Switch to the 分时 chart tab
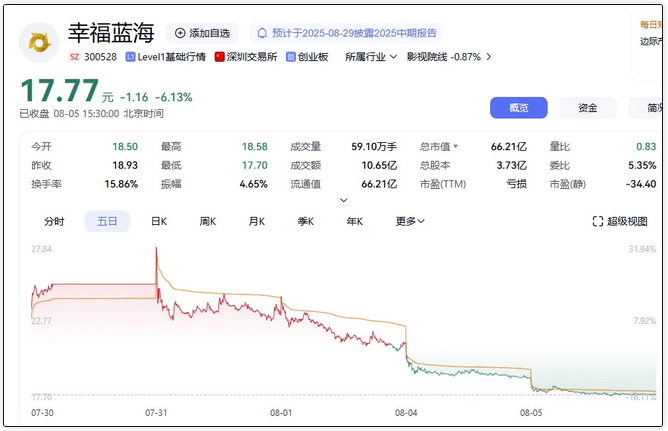Image resolution: width=668 pixels, height=431 pixels. [54, 221]
